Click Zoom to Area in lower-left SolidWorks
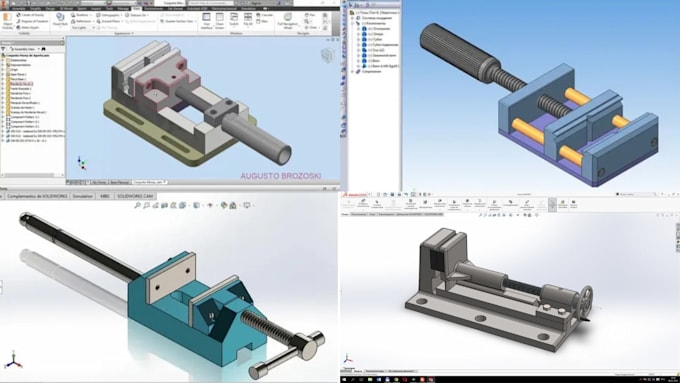Screen dimensions: 680x383 [147, 205]
